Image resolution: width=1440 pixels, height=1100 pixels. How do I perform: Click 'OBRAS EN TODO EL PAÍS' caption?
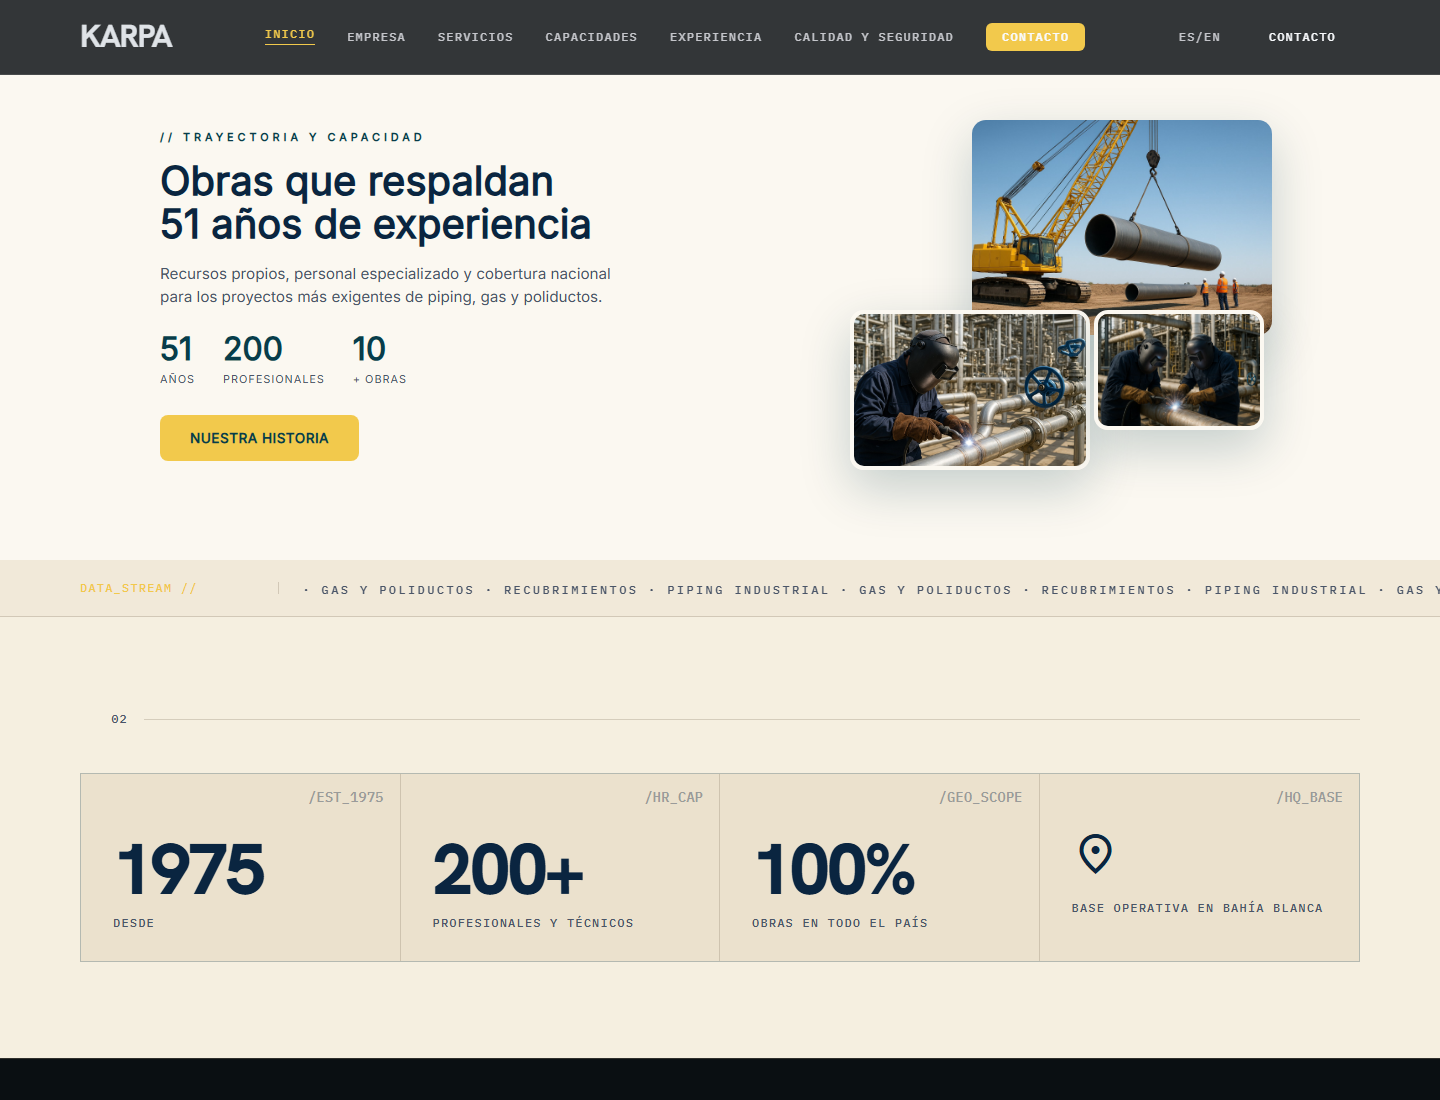840,923
